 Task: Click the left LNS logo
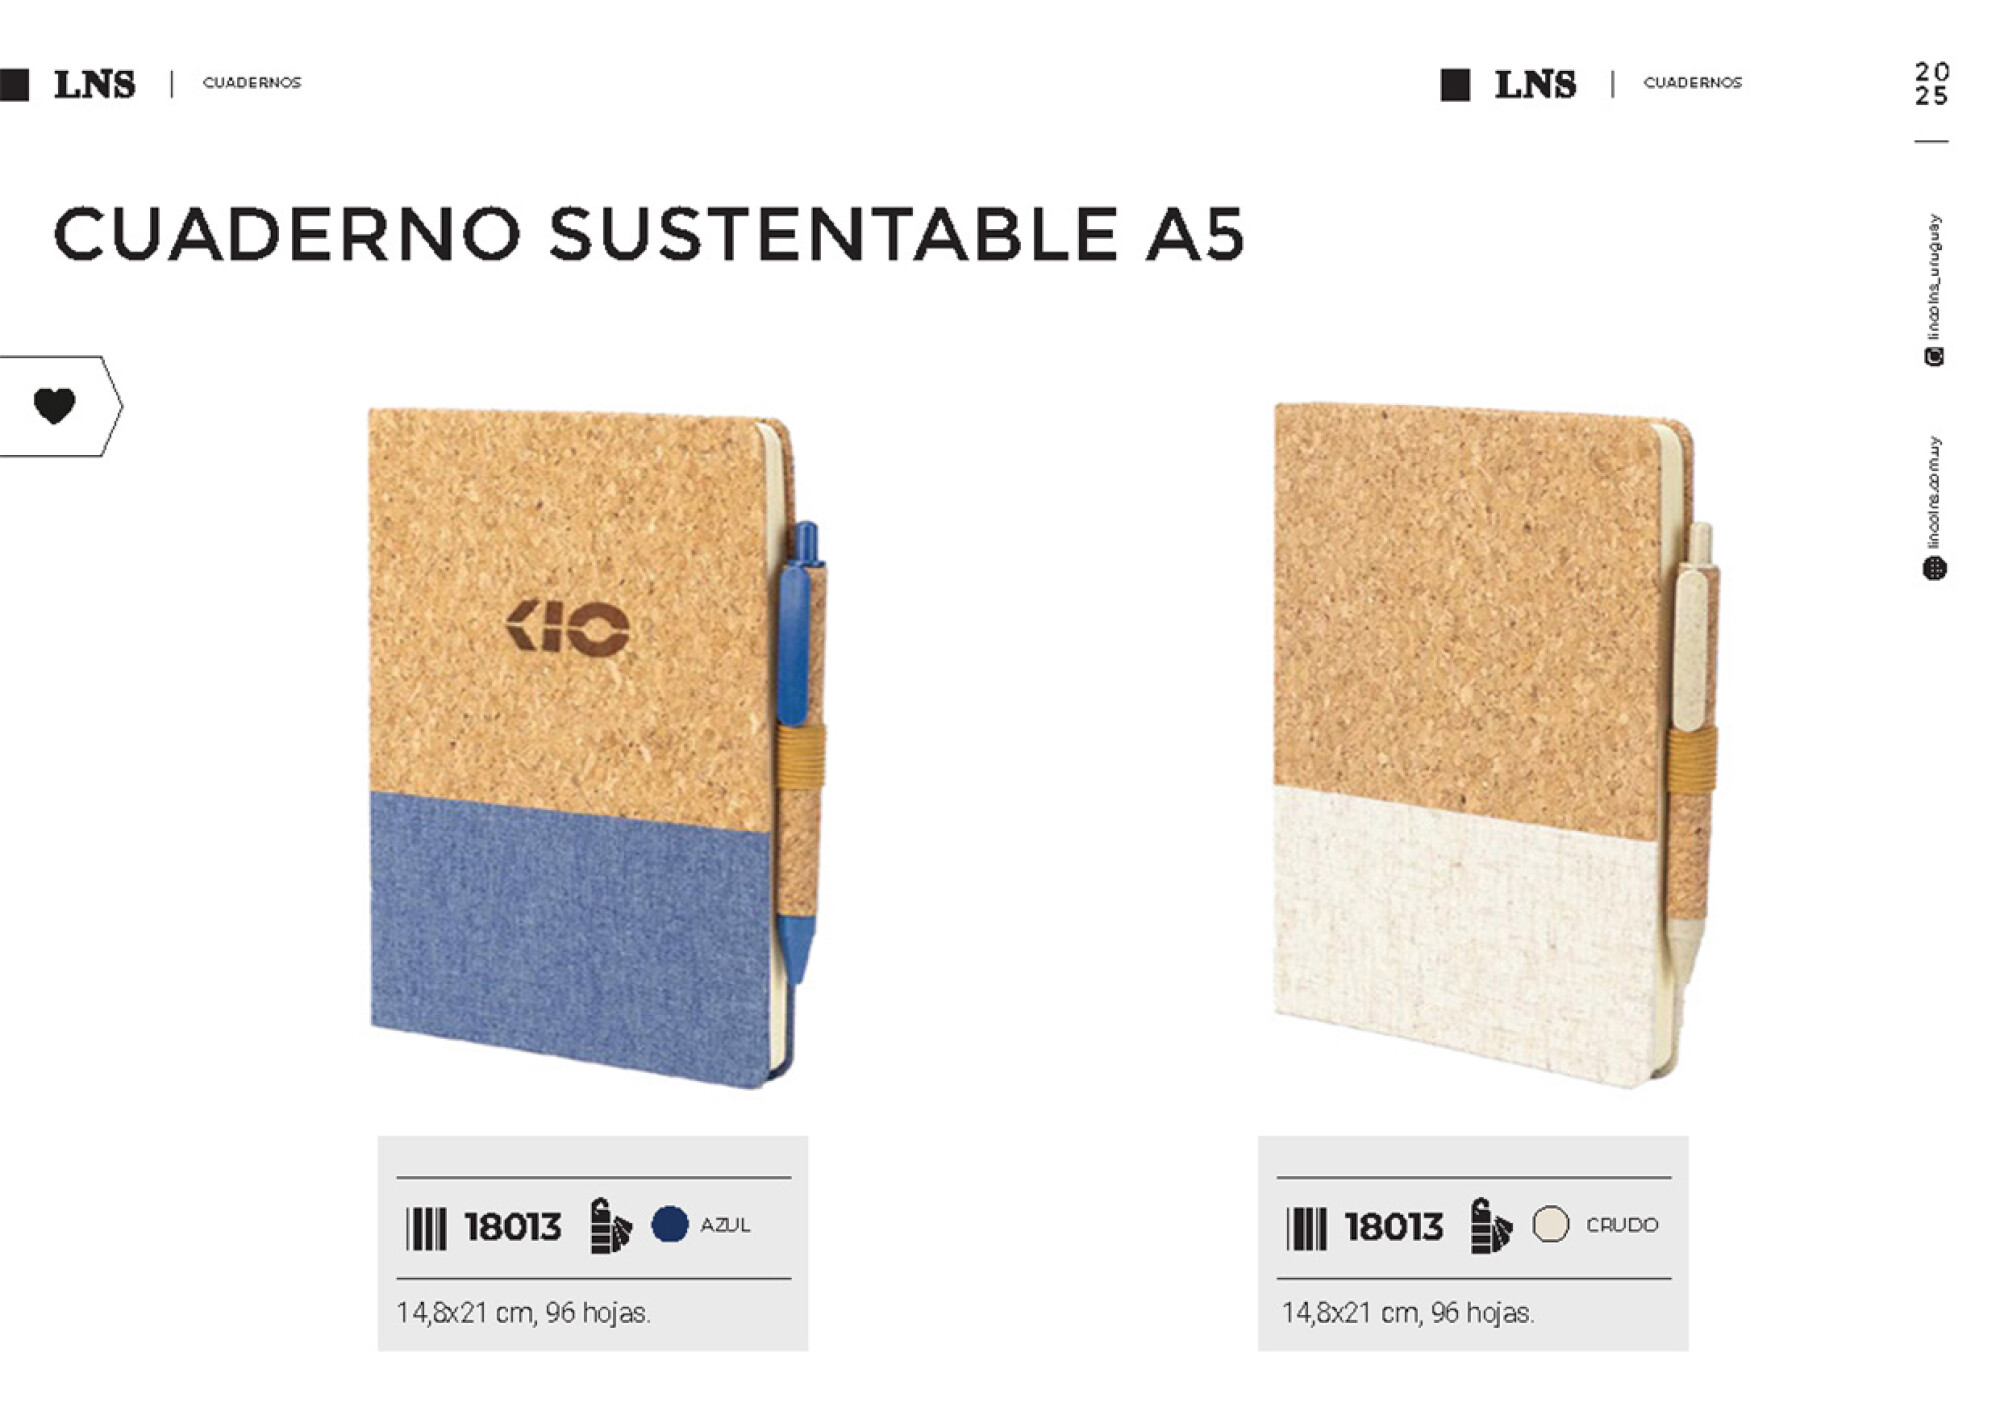pos(94,85)
